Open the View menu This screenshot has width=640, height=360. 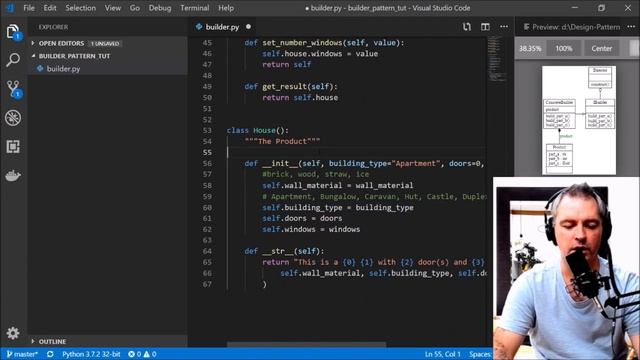113,8
